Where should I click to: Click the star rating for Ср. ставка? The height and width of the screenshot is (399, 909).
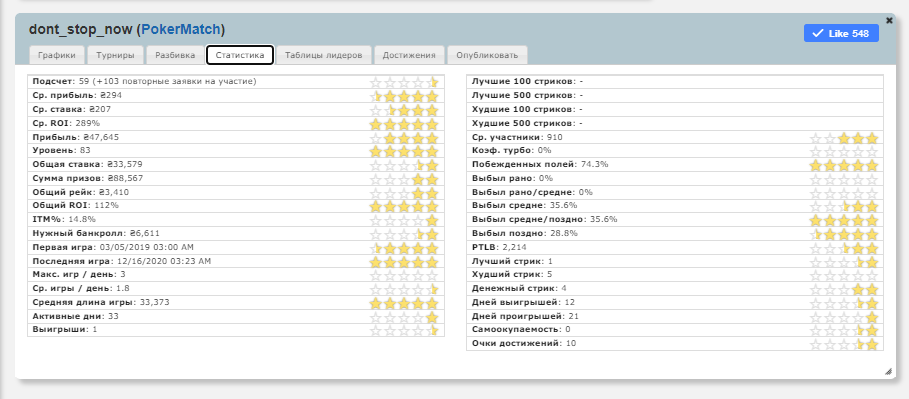pyautogui.click(x=404, y=110)
